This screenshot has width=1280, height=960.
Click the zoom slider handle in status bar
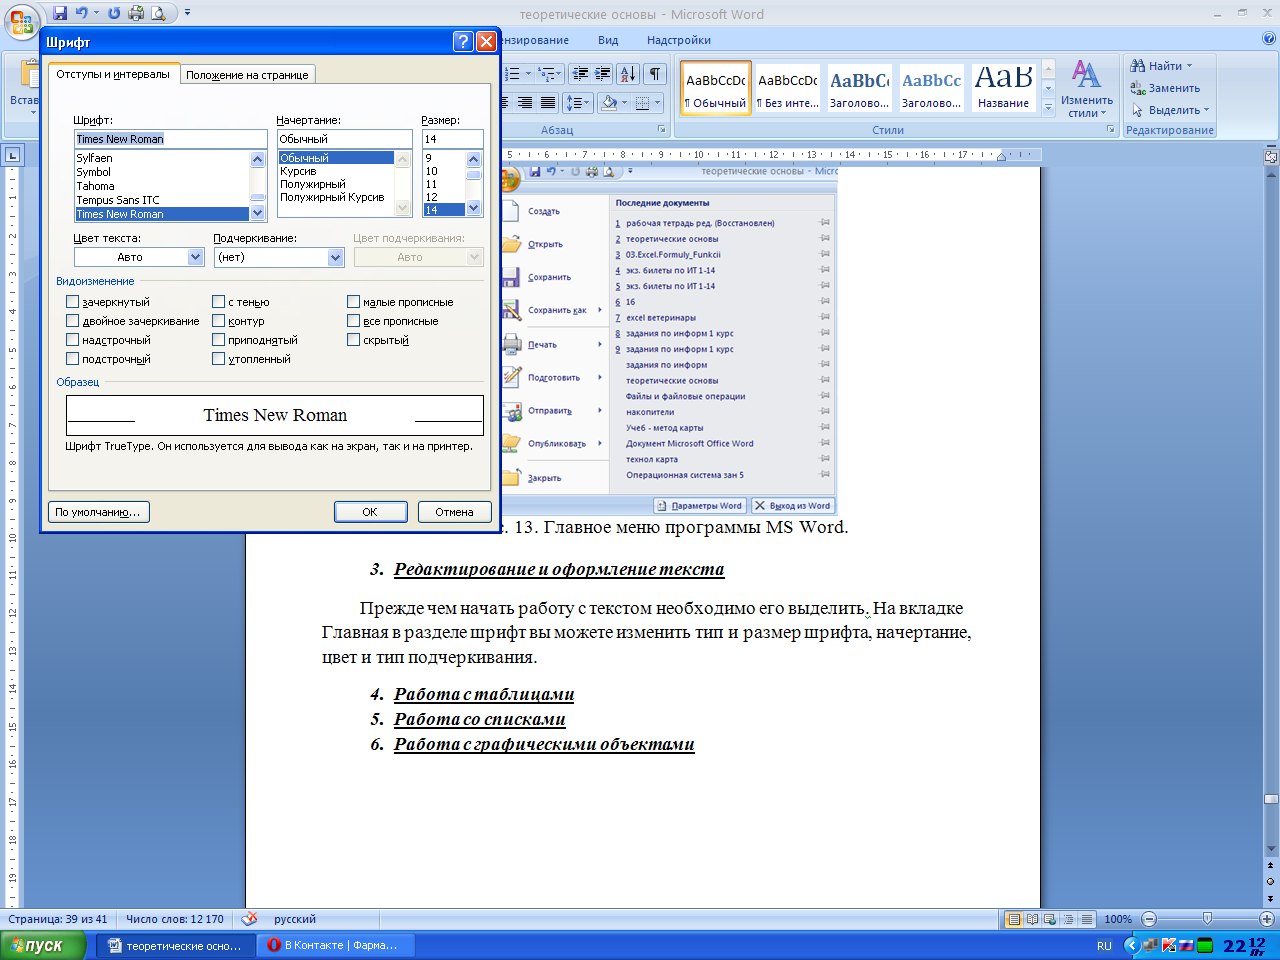(1207, 919)
